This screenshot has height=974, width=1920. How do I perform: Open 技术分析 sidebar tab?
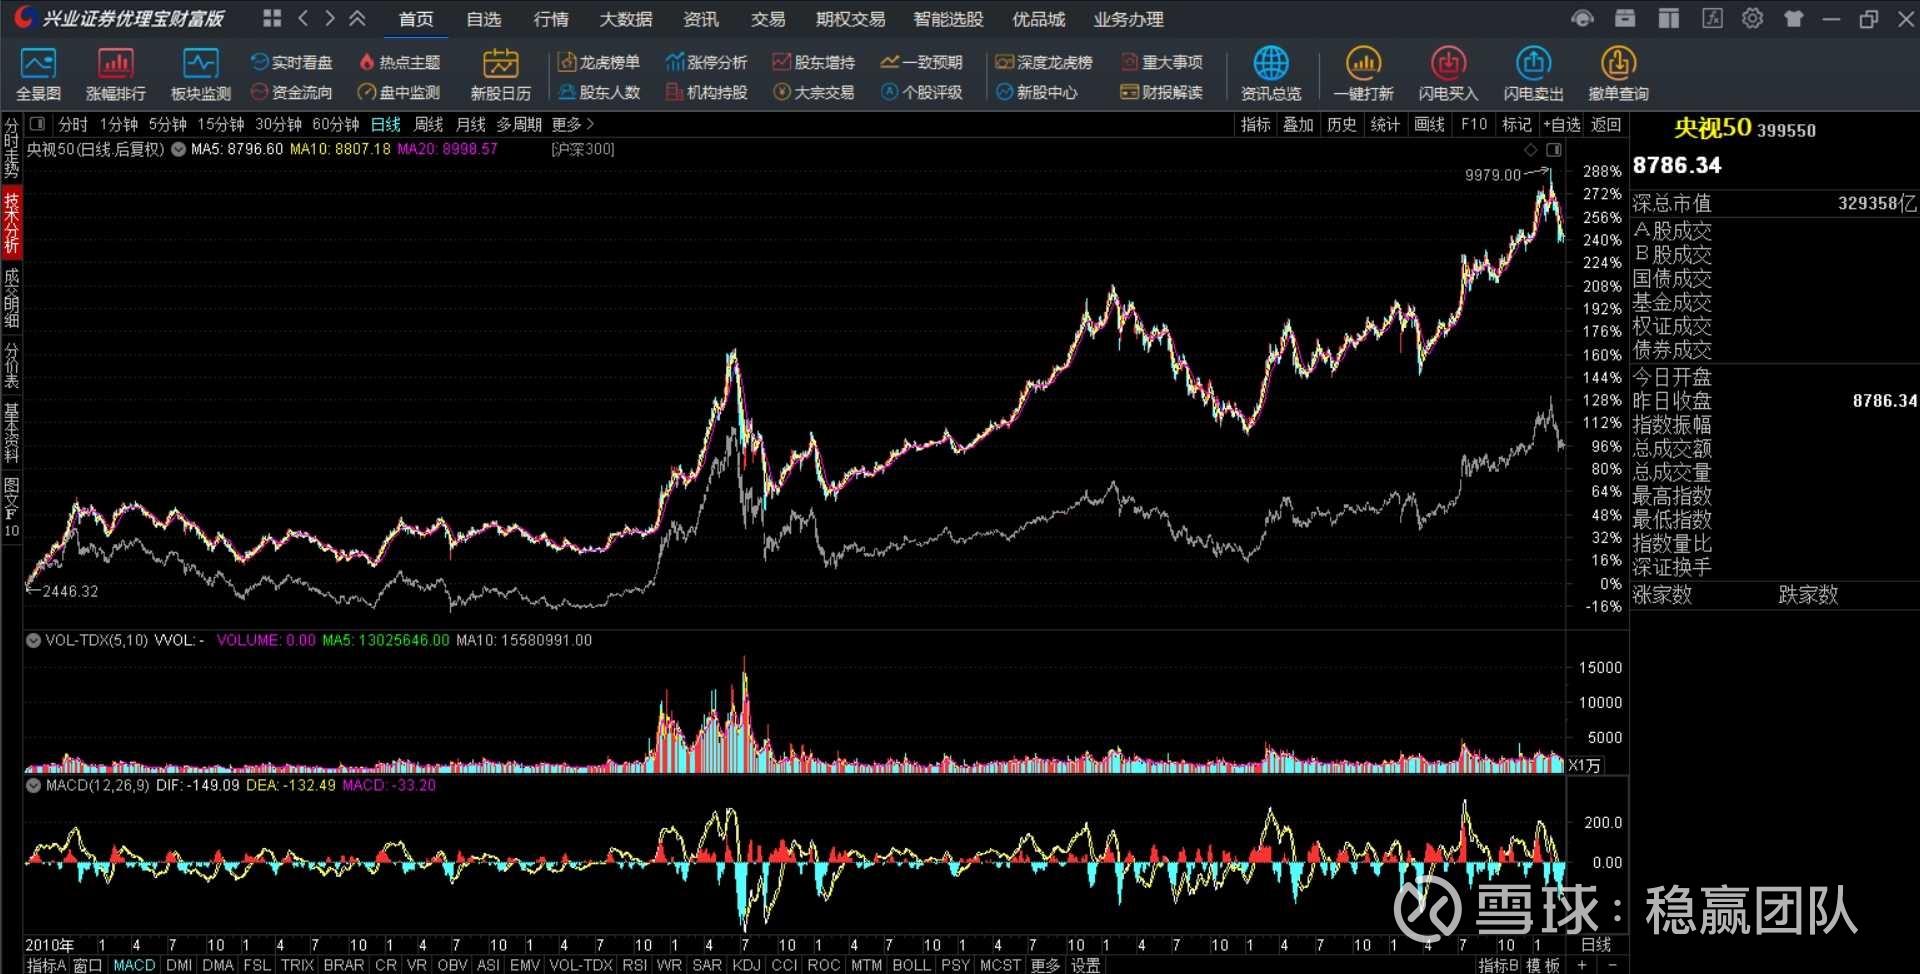[11, 222]
